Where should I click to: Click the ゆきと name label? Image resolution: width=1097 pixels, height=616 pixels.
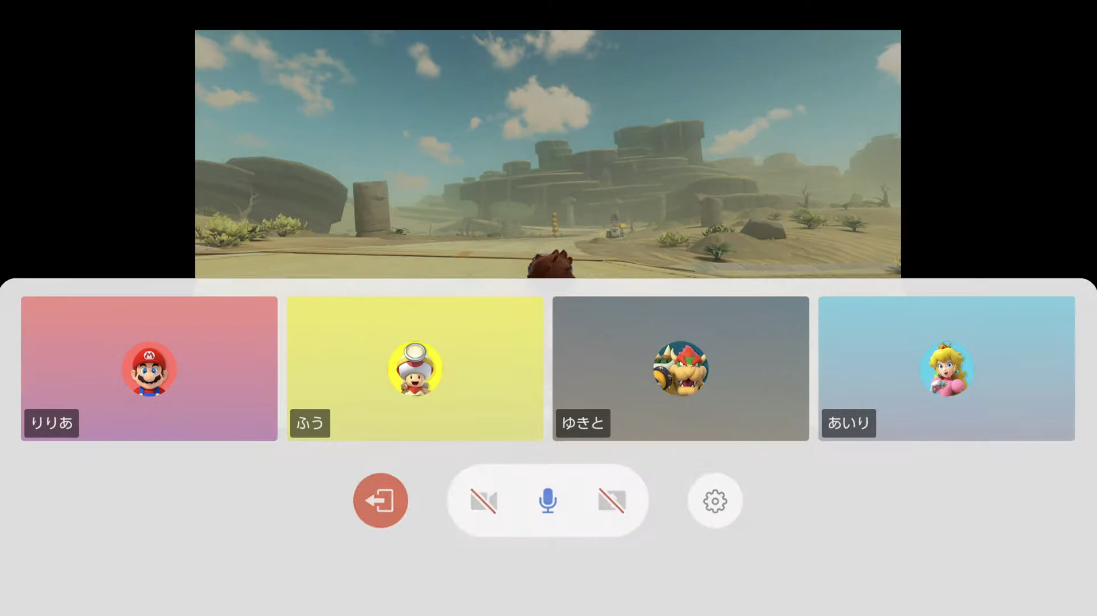(x=583, y=424)
